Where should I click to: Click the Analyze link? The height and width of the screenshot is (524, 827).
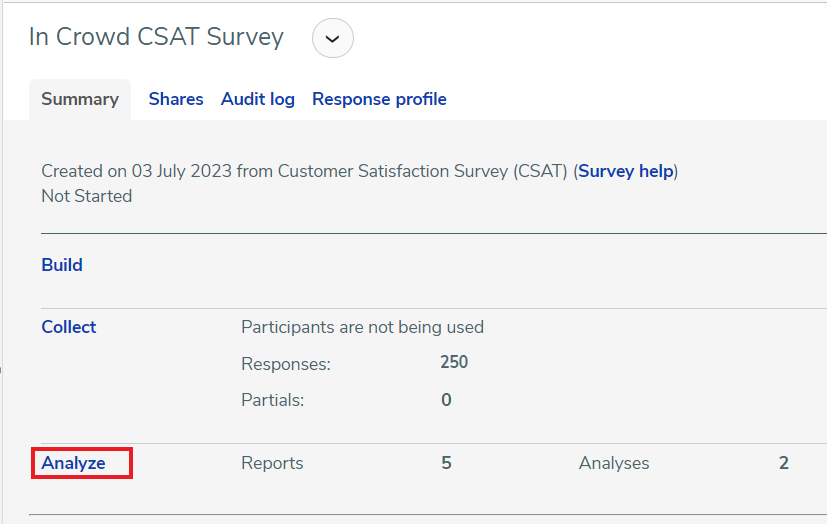tap(73, 463)
